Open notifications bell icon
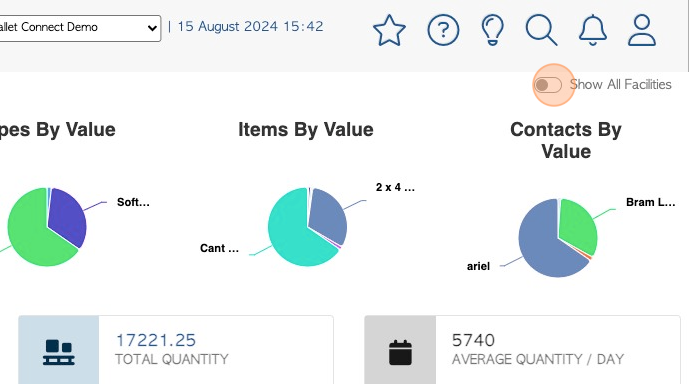The width and height of the screenshot is (689, 384). pos(593,30)
